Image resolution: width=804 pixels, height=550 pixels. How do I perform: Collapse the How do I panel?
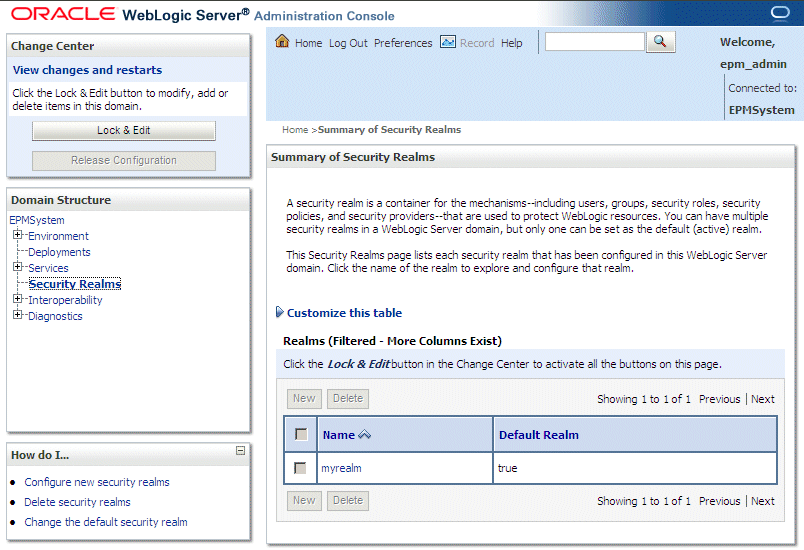[x=240, y=451]
